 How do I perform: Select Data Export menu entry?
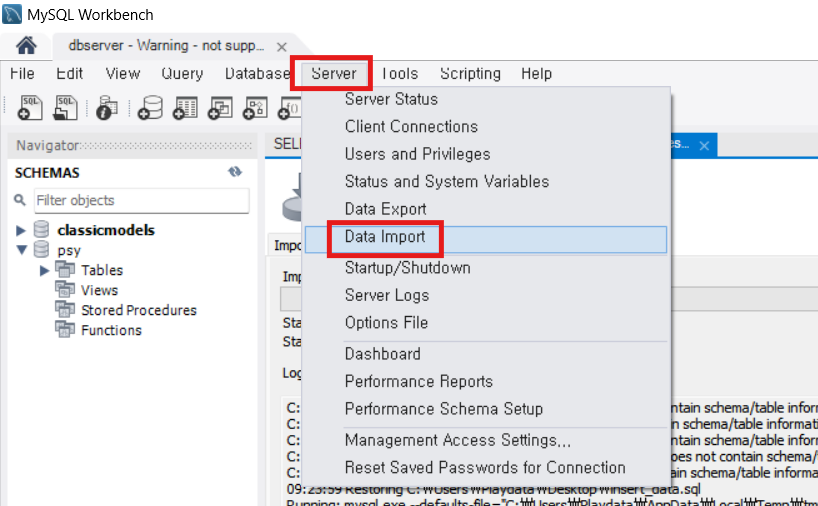point(486,209)
